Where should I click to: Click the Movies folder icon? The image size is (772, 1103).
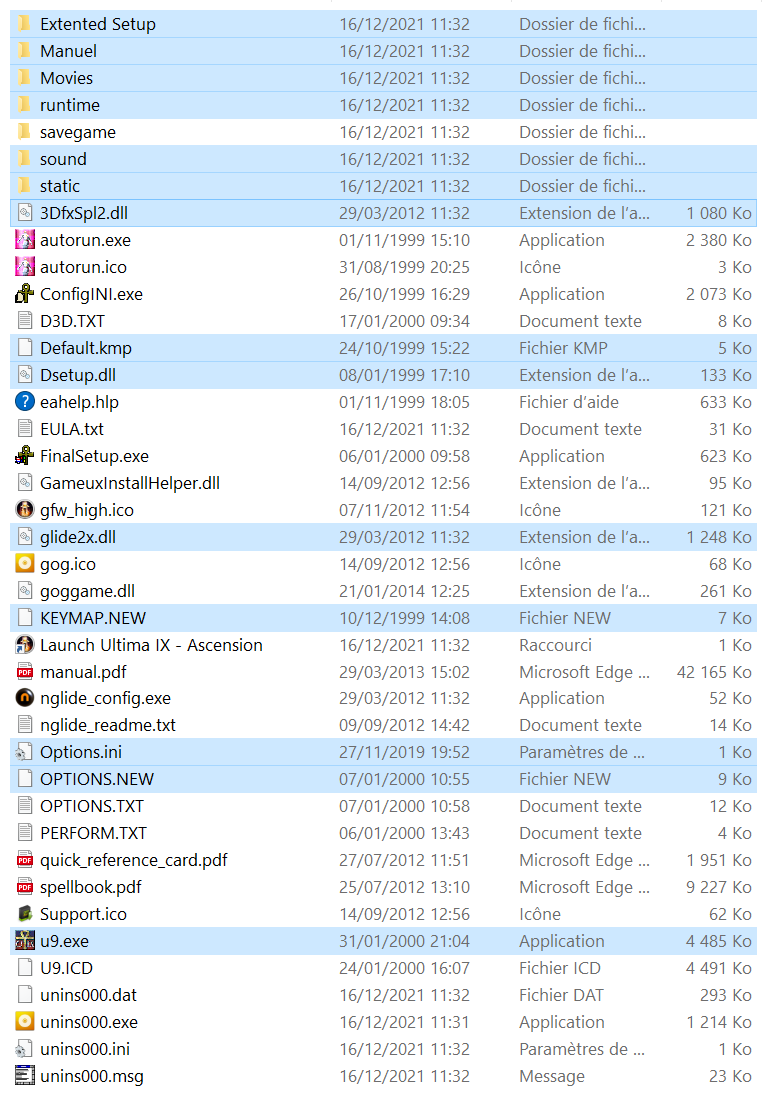(x=25, y=78)
